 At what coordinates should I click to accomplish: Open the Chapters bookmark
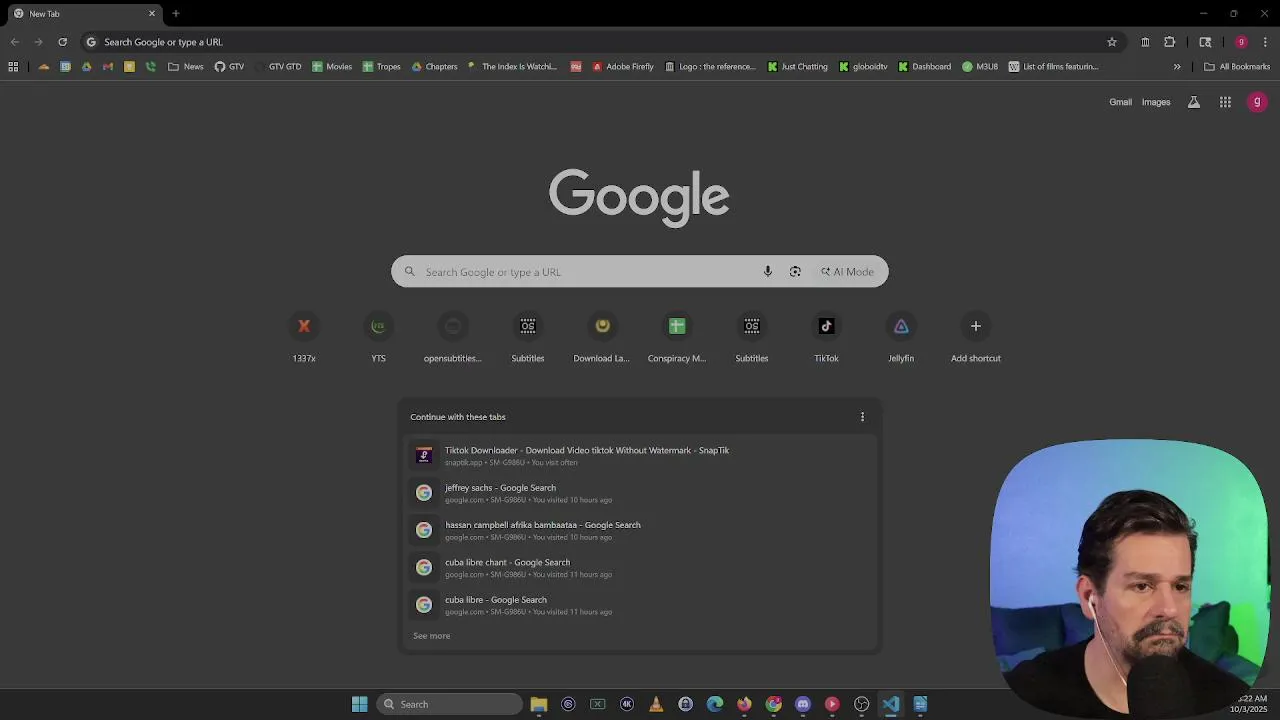click(433, 67)
